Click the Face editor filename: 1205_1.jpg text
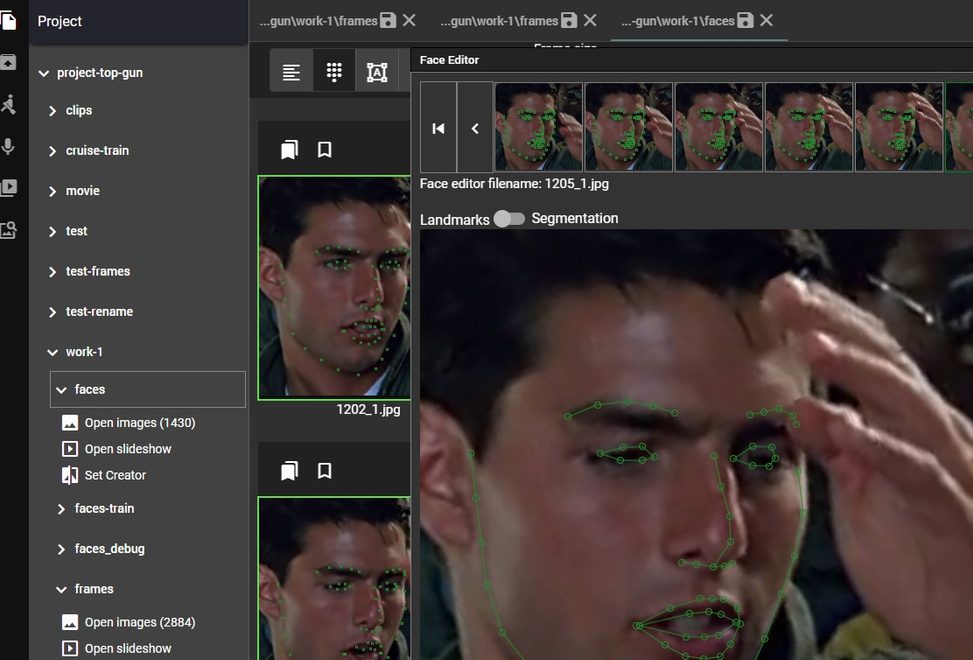The width and height of the screenshot is (973, 660). [514, 184]
